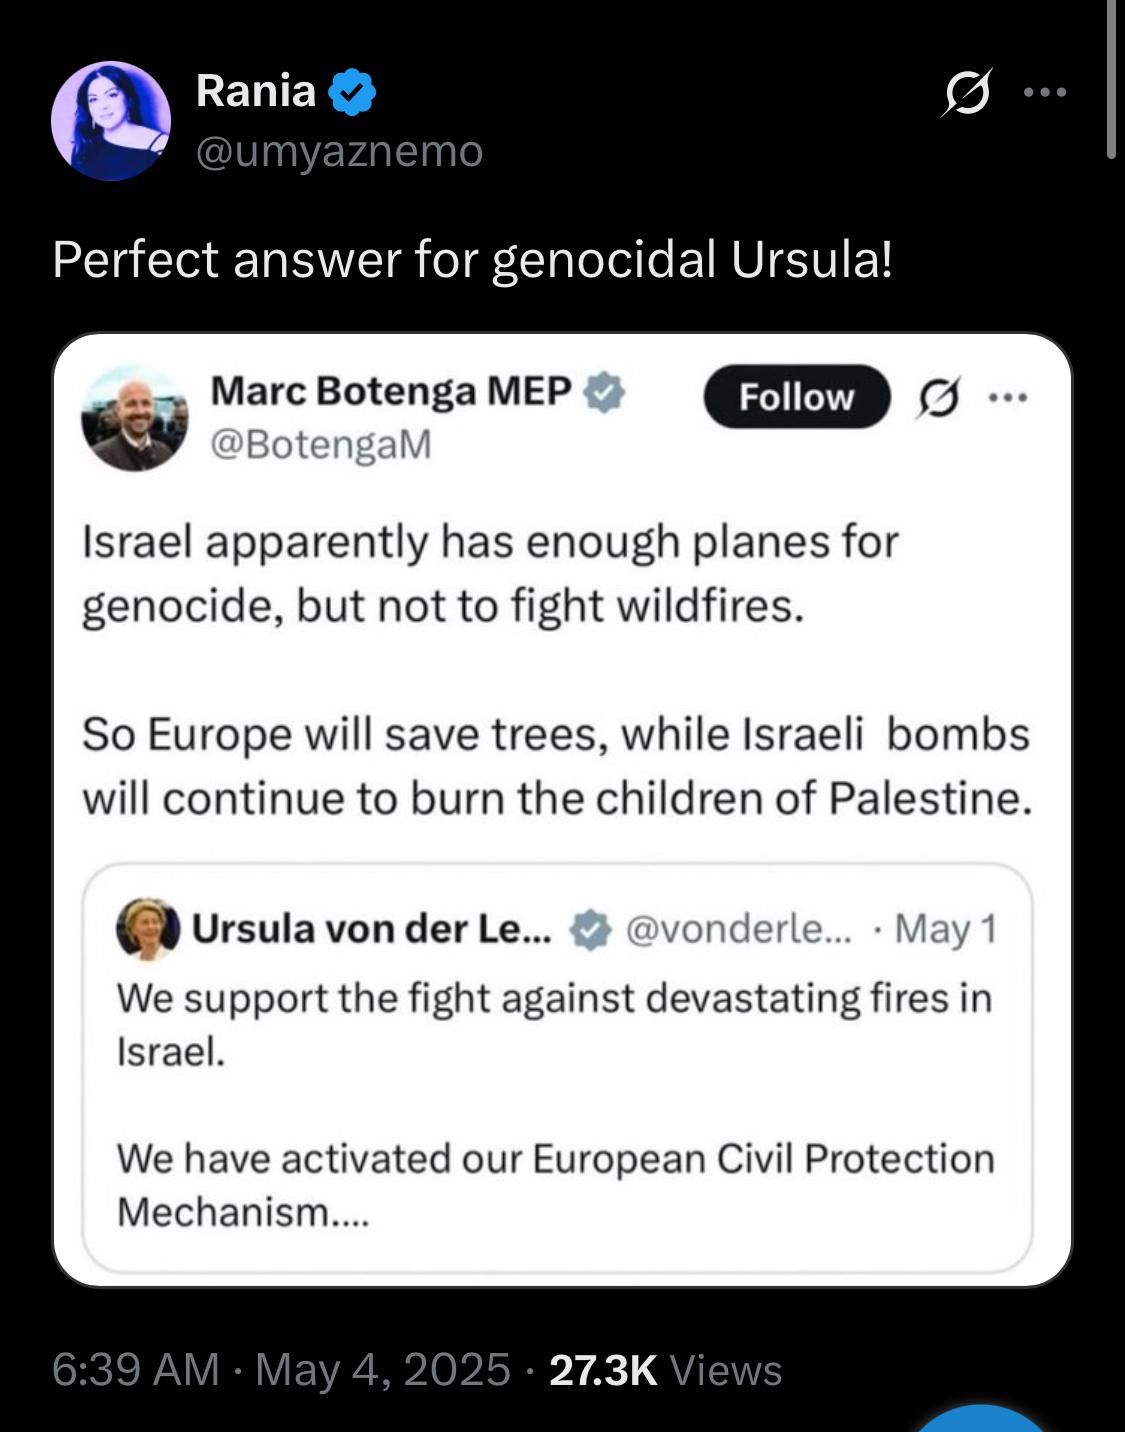Image resolution: width=1125 pixels, height=1432 pixels.
Task: Open the @BotengaM handle
Action: 320,444
